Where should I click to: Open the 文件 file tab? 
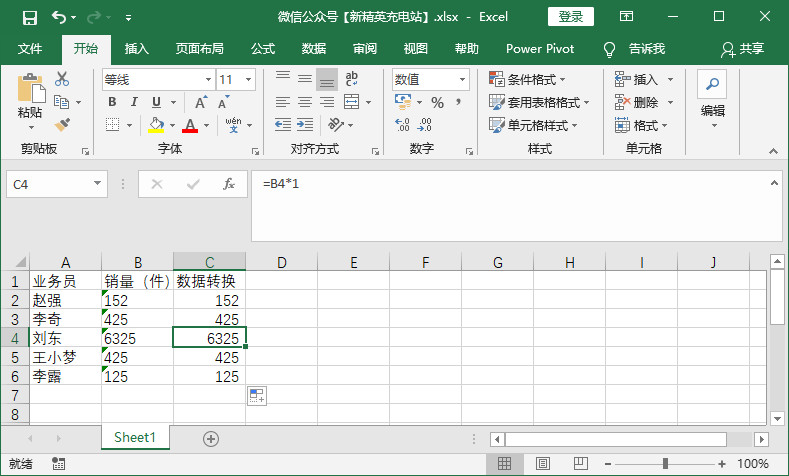tap(30, 49)
